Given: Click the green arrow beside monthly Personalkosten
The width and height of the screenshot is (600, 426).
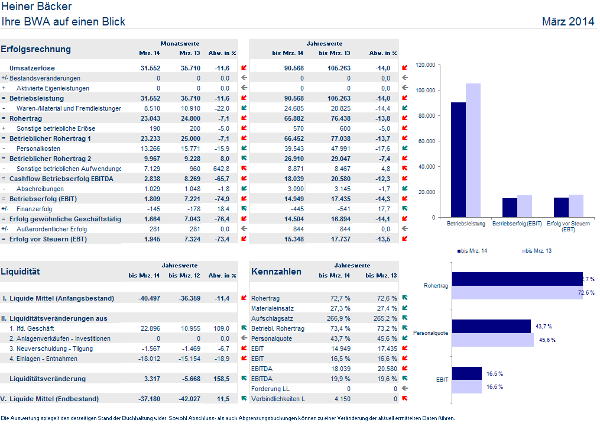Looking at the screenshot, I should click(x=244, y=148).
